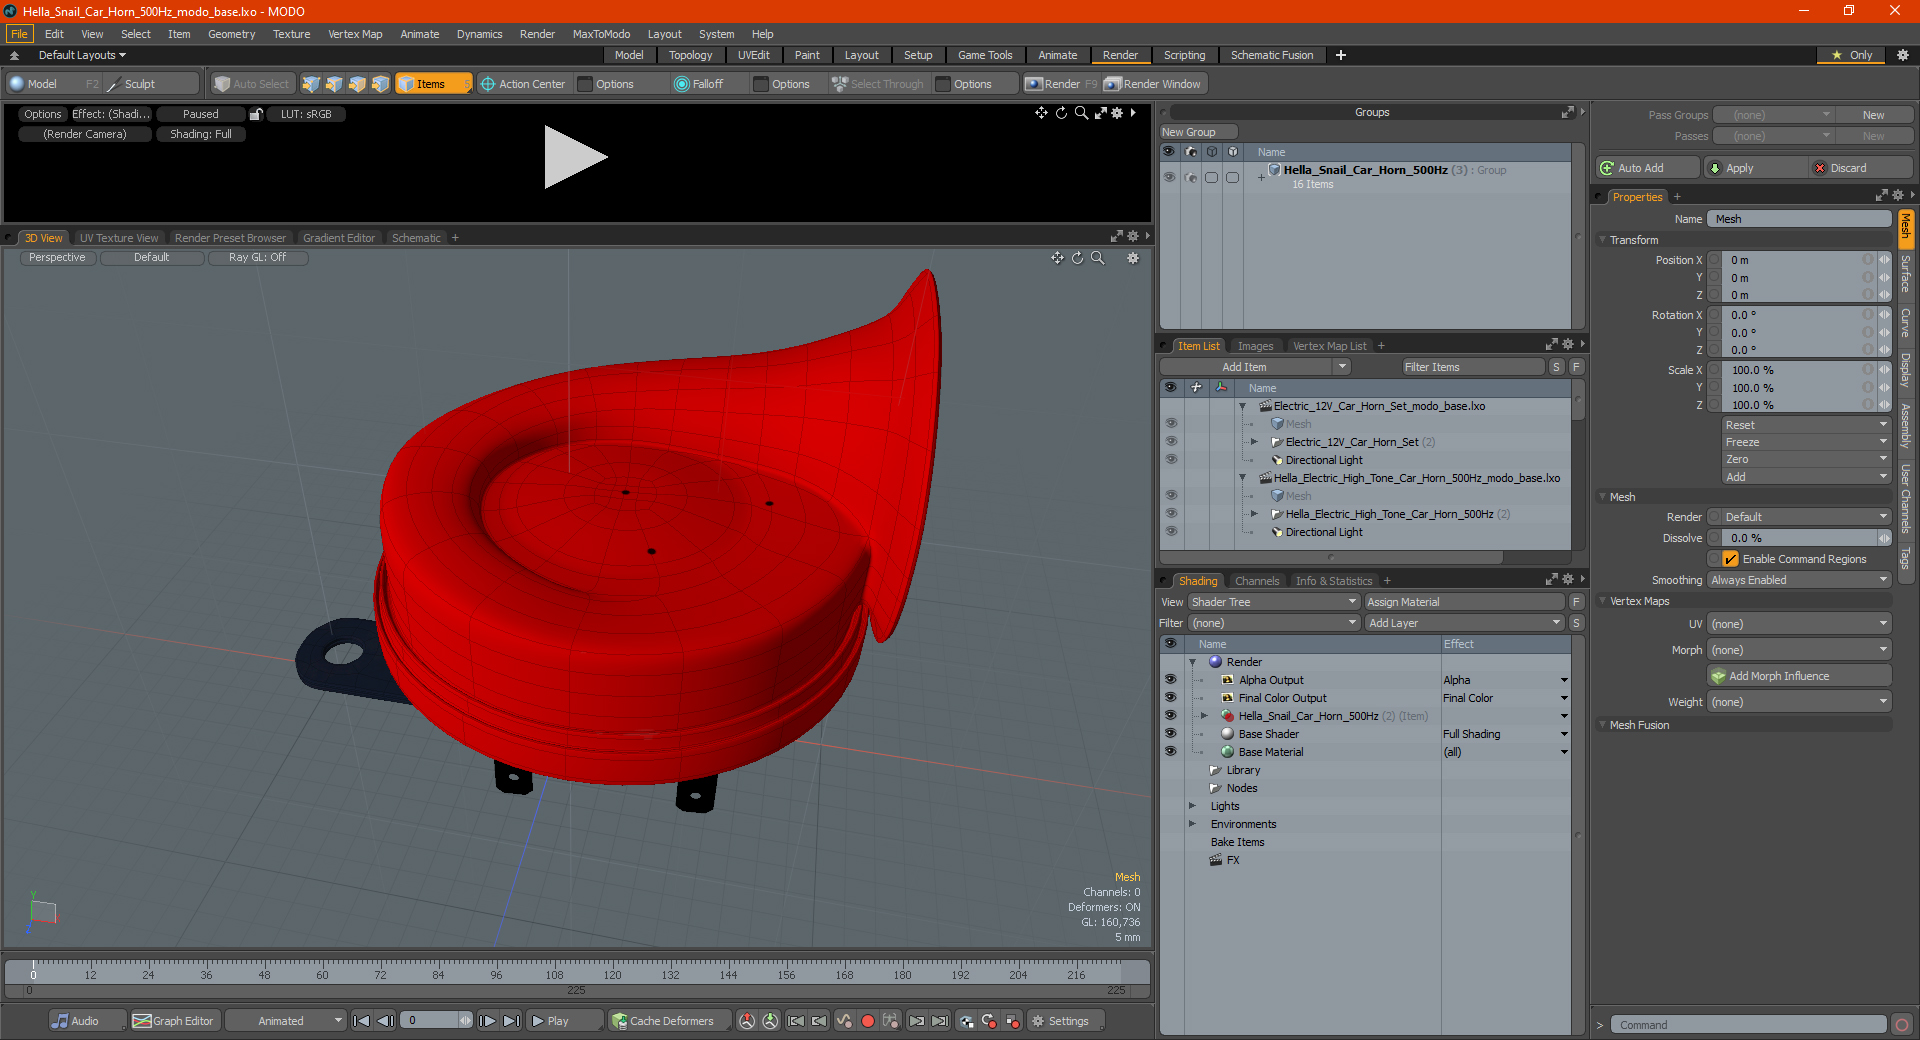Open the Render Window

point(1152,84)
